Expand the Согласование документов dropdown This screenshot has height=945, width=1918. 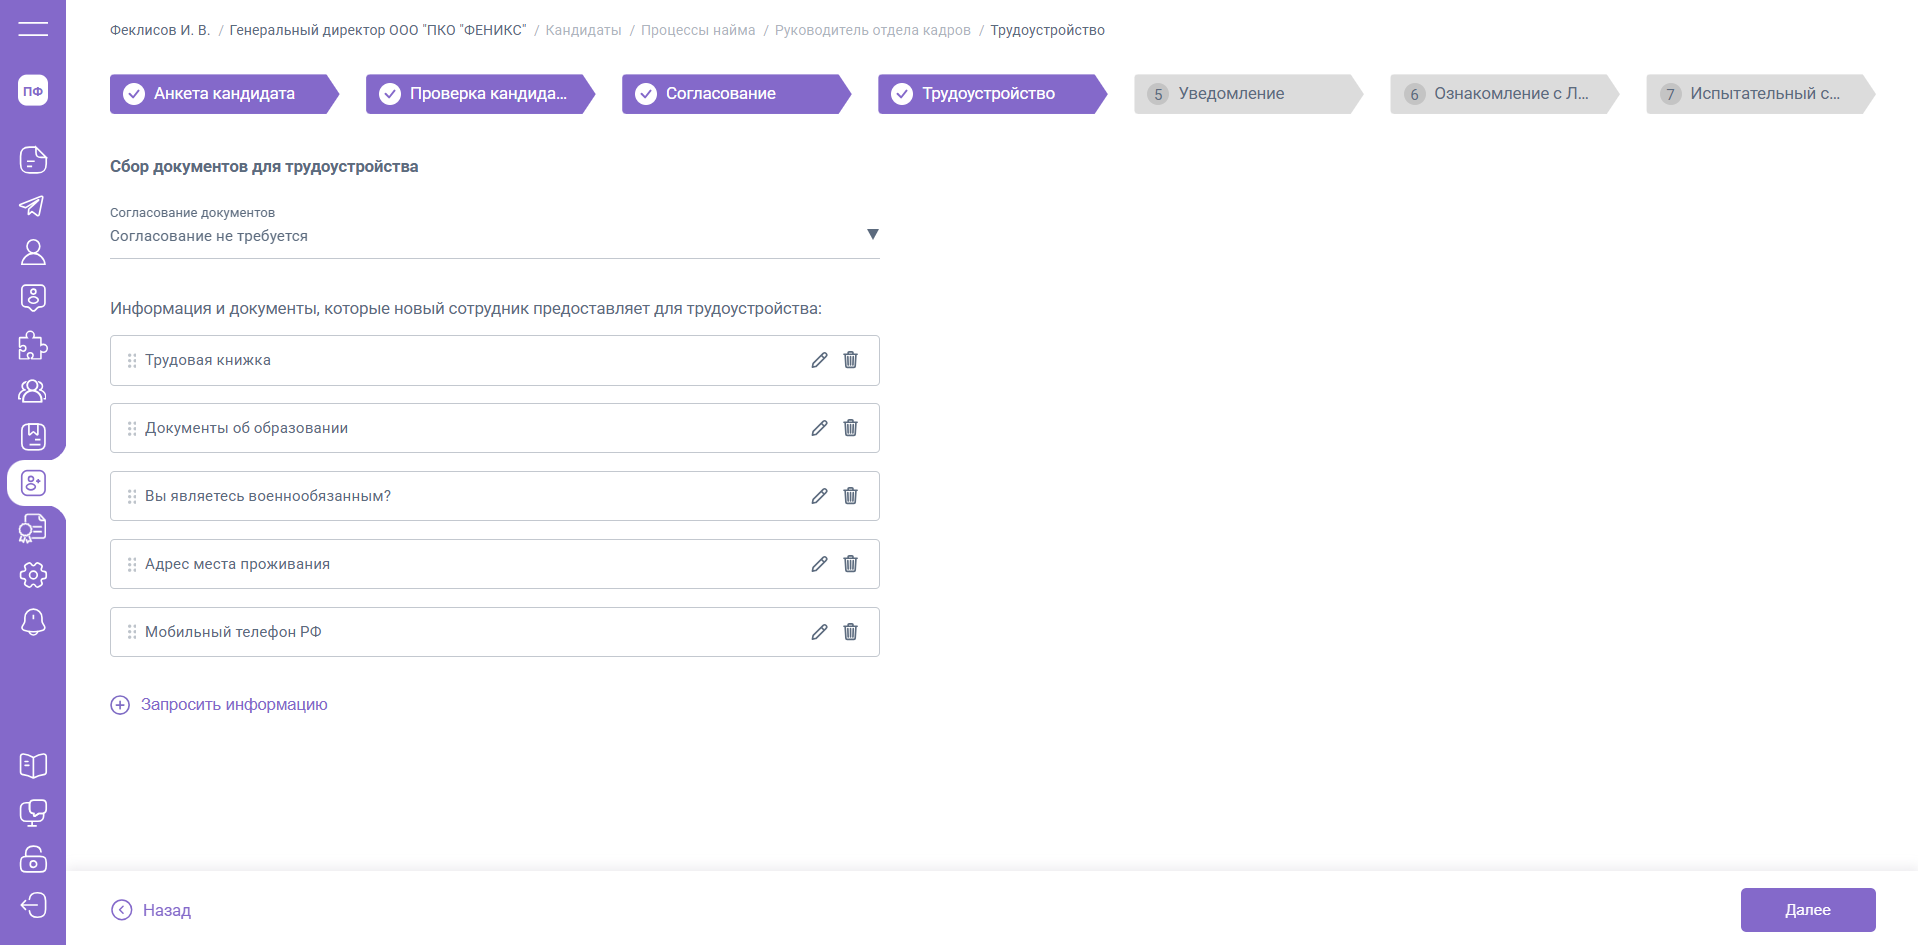point(872,235)
